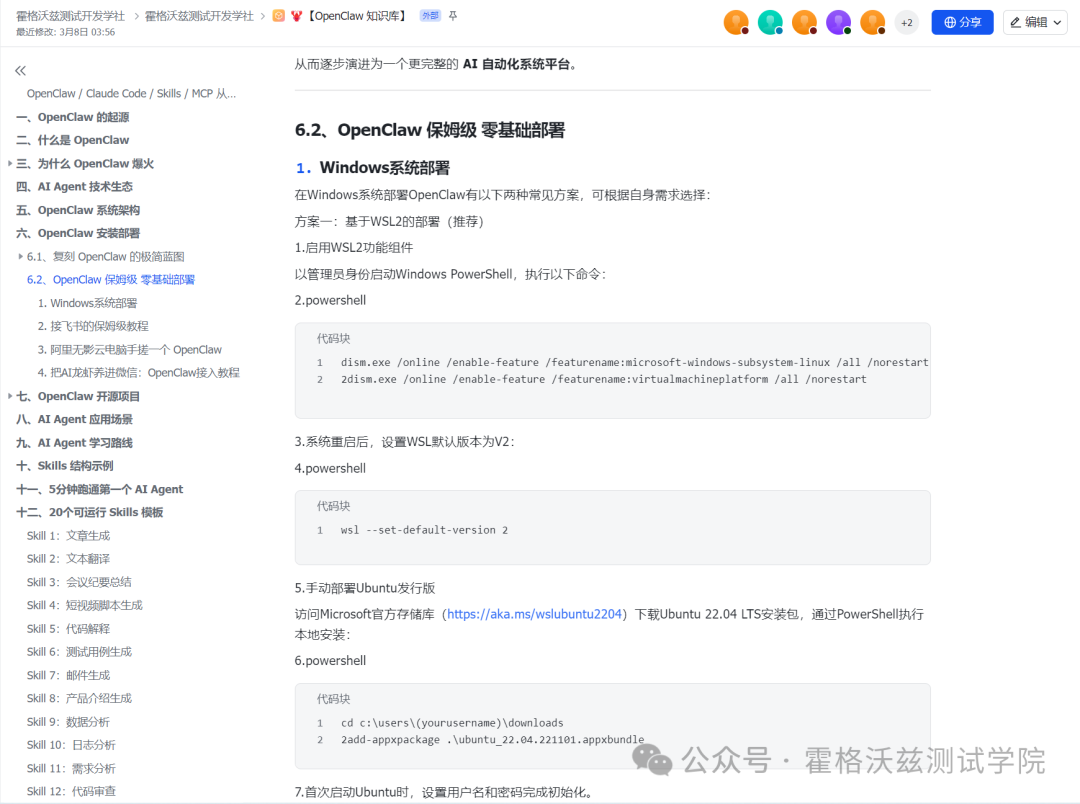Open the purple collaborator avatar
Viewport: 1080px width, 804px height.
[838, 23]
